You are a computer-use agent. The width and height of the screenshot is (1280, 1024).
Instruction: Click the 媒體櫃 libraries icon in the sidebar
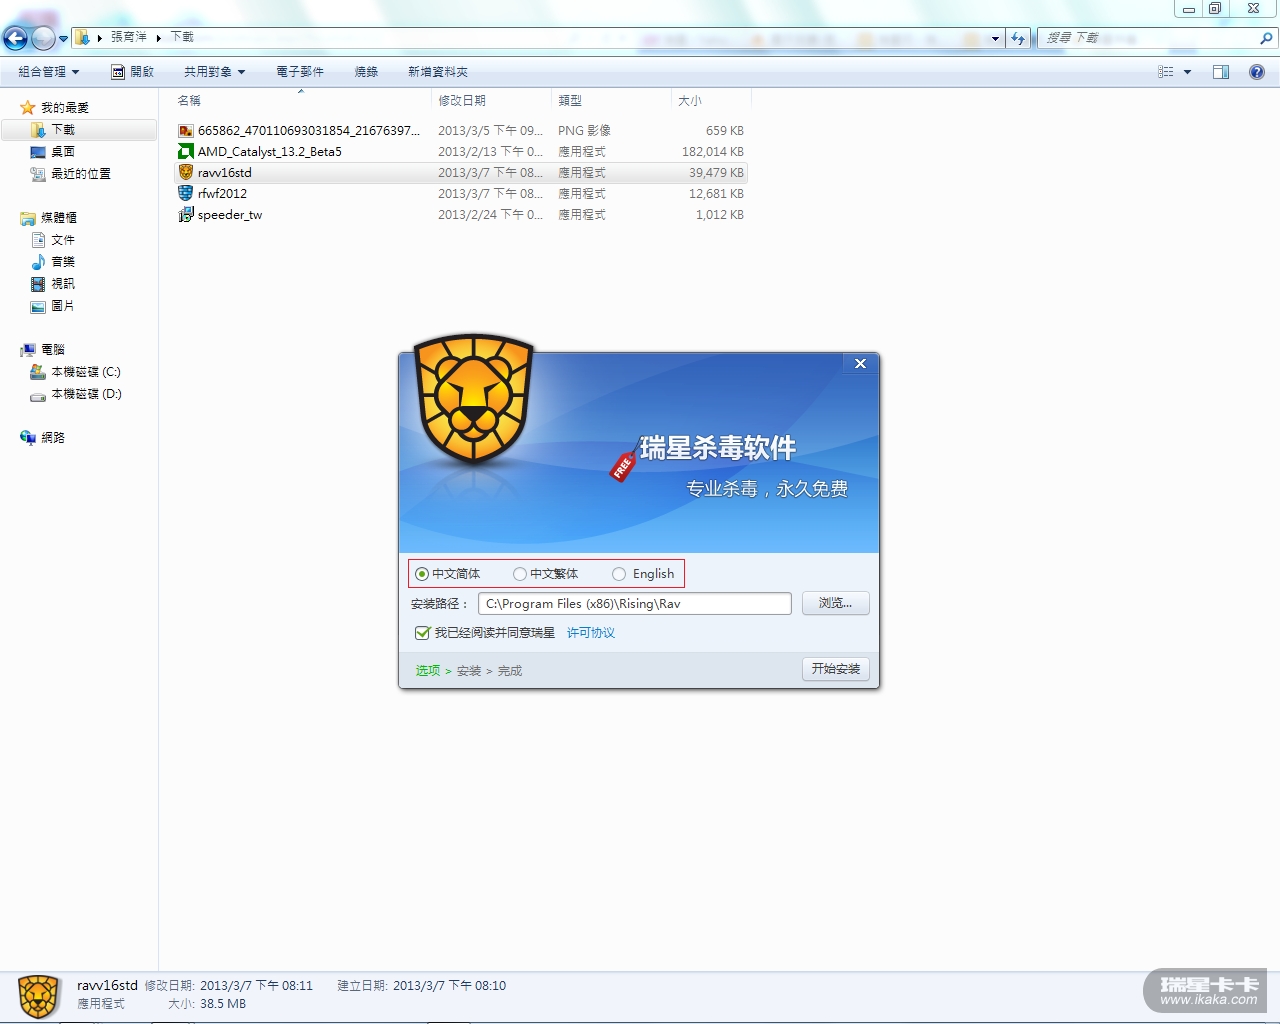(x=28, y=218)
